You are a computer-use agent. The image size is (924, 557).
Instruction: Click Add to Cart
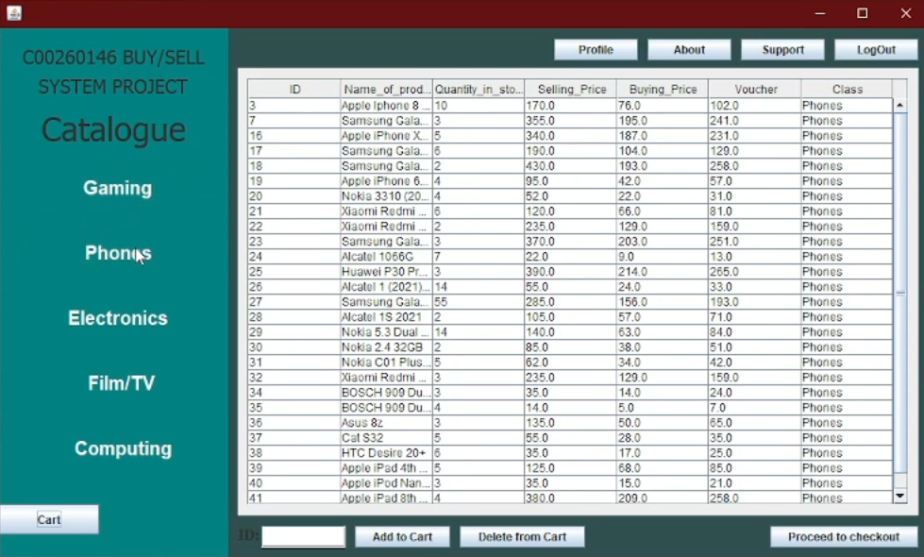pyautogui.click(x=402, y=537)
